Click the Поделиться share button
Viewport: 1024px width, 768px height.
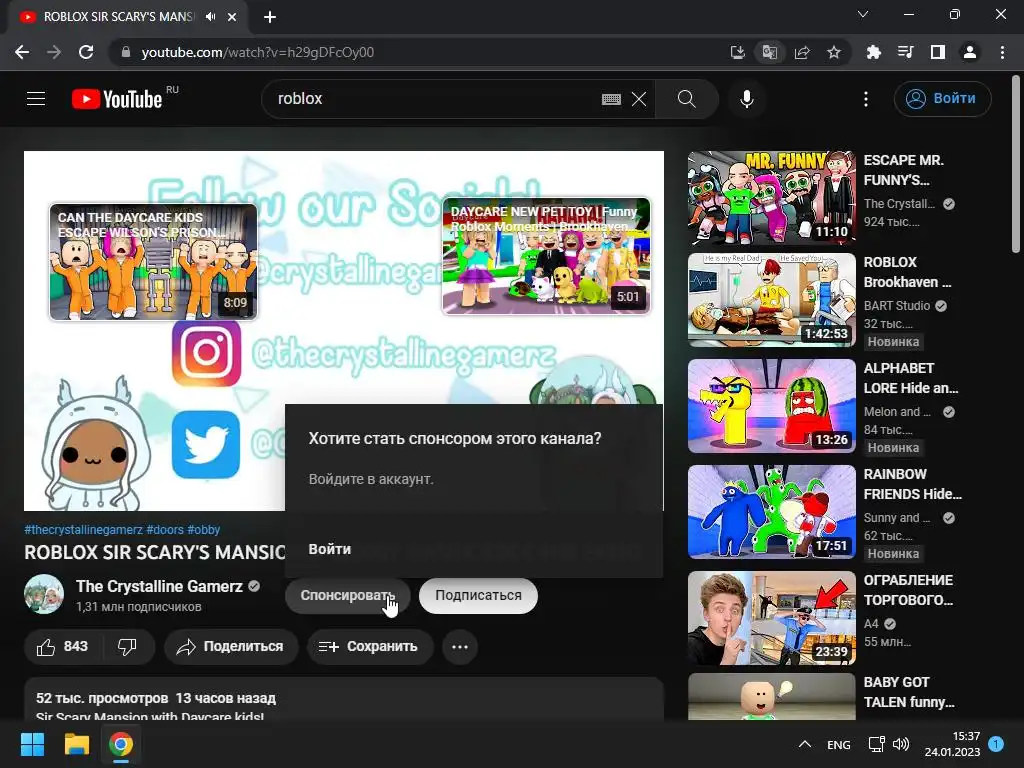click(231, 647)
